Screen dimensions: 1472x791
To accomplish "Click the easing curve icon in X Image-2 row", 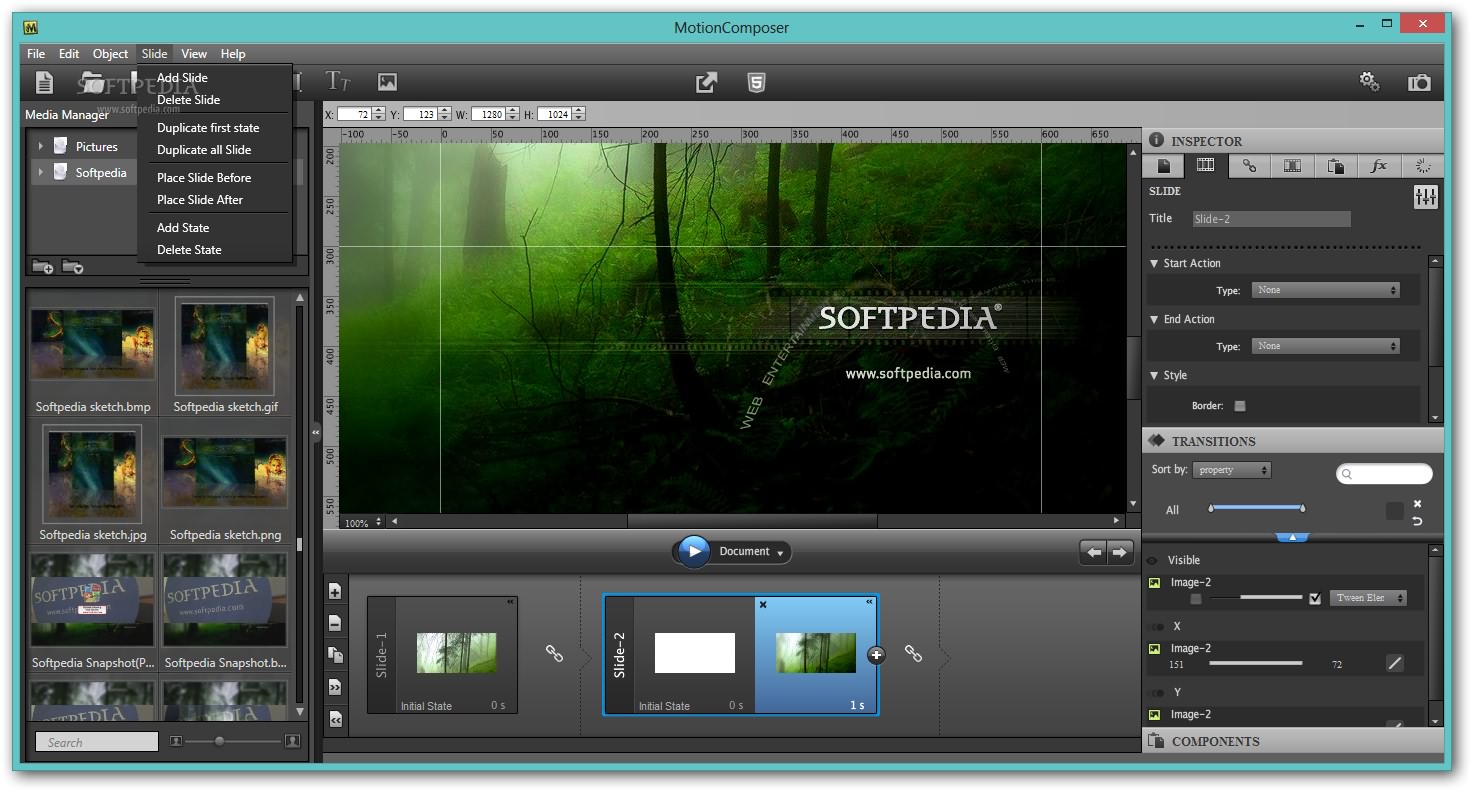I will [1395, 663].
